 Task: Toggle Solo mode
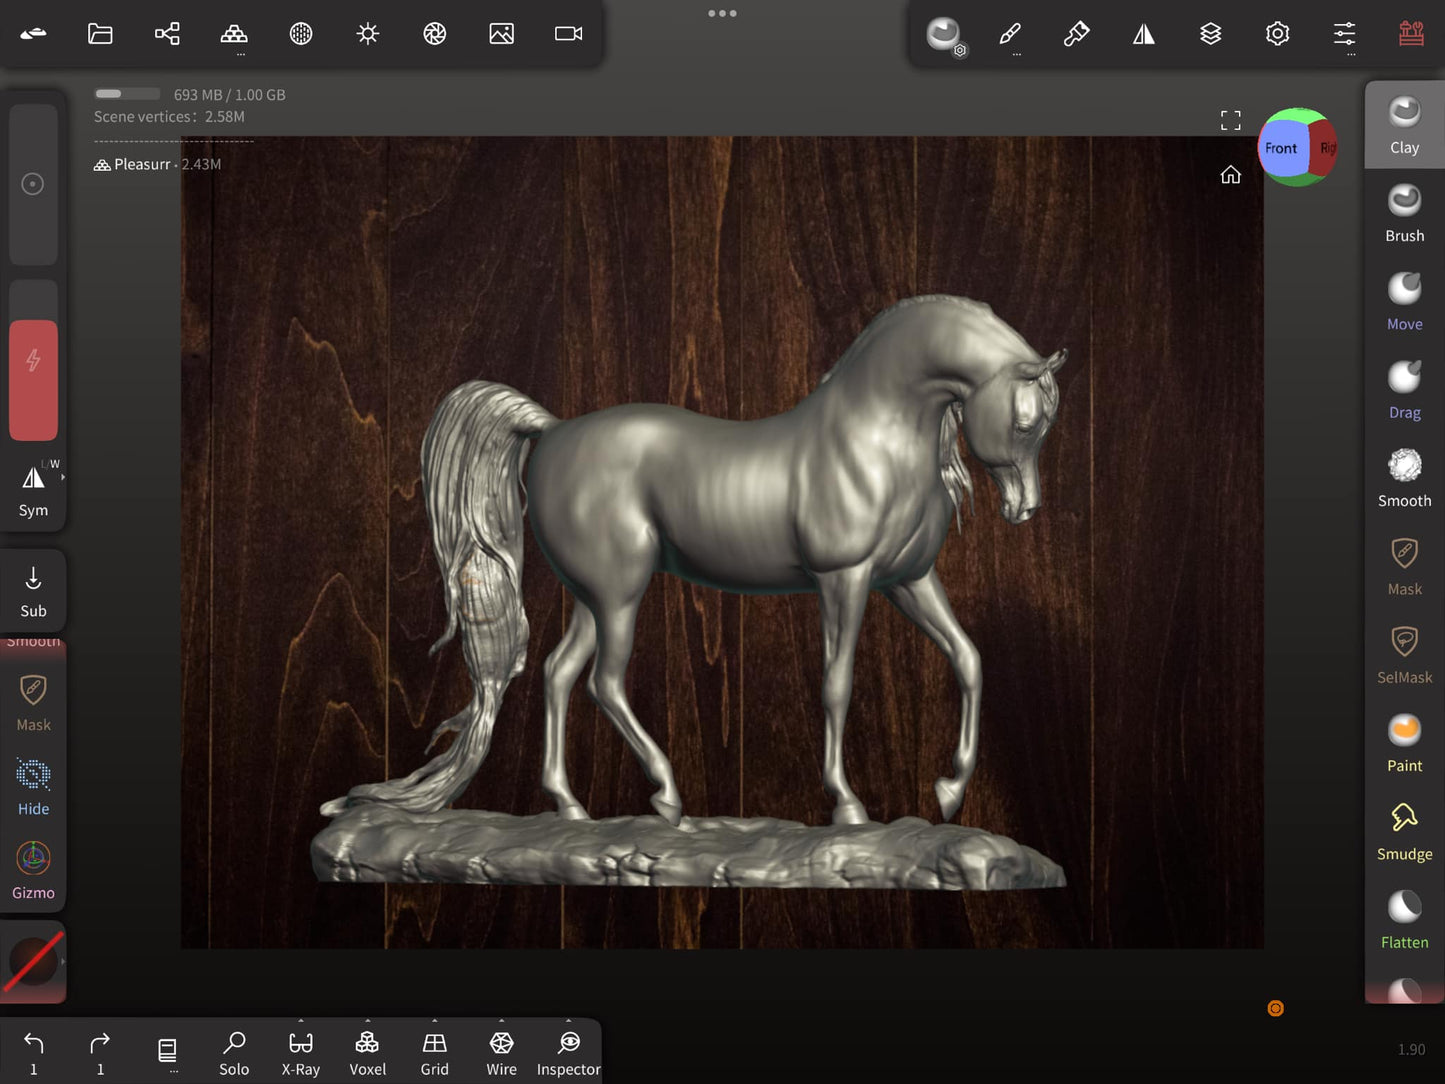tap(234, 1053)
